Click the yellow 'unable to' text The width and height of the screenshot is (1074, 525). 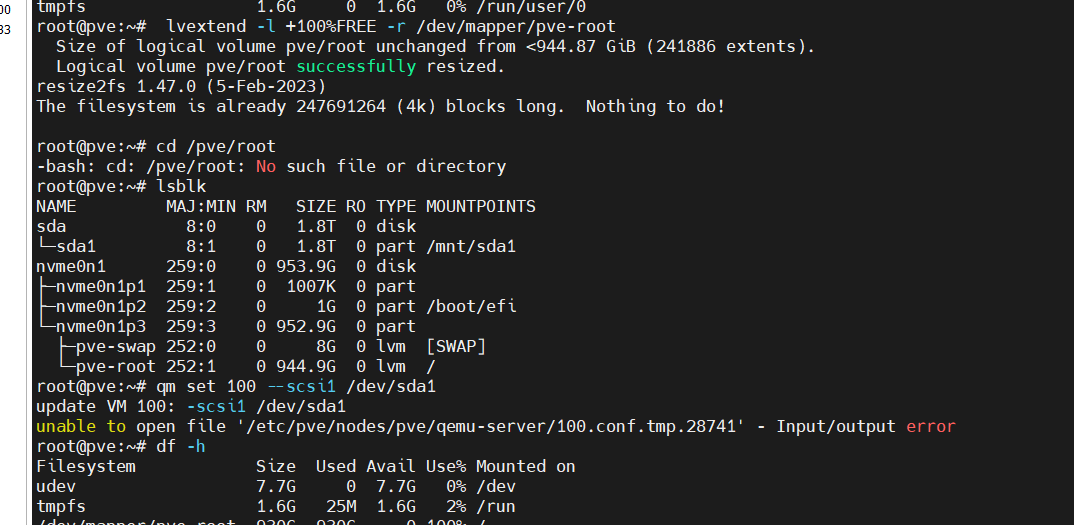tap(81, 426)
